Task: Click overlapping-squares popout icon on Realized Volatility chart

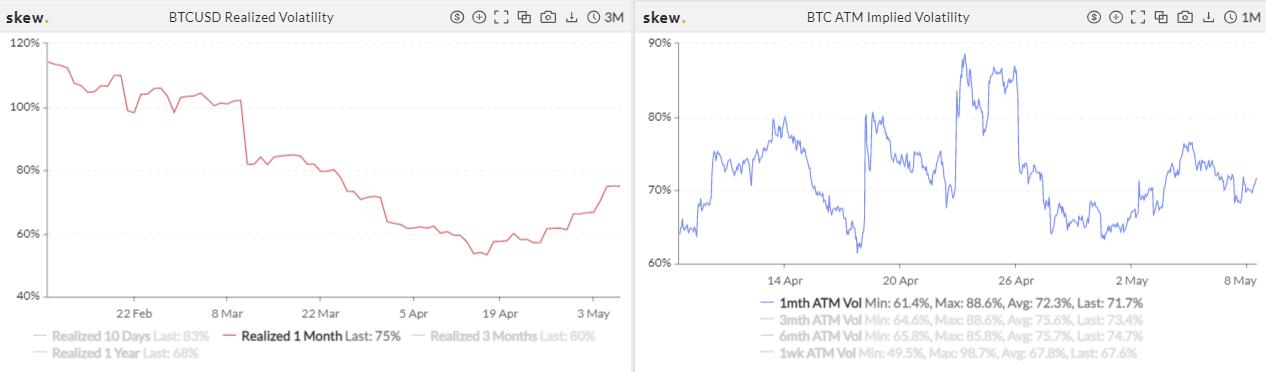Action: coord(524,17)
